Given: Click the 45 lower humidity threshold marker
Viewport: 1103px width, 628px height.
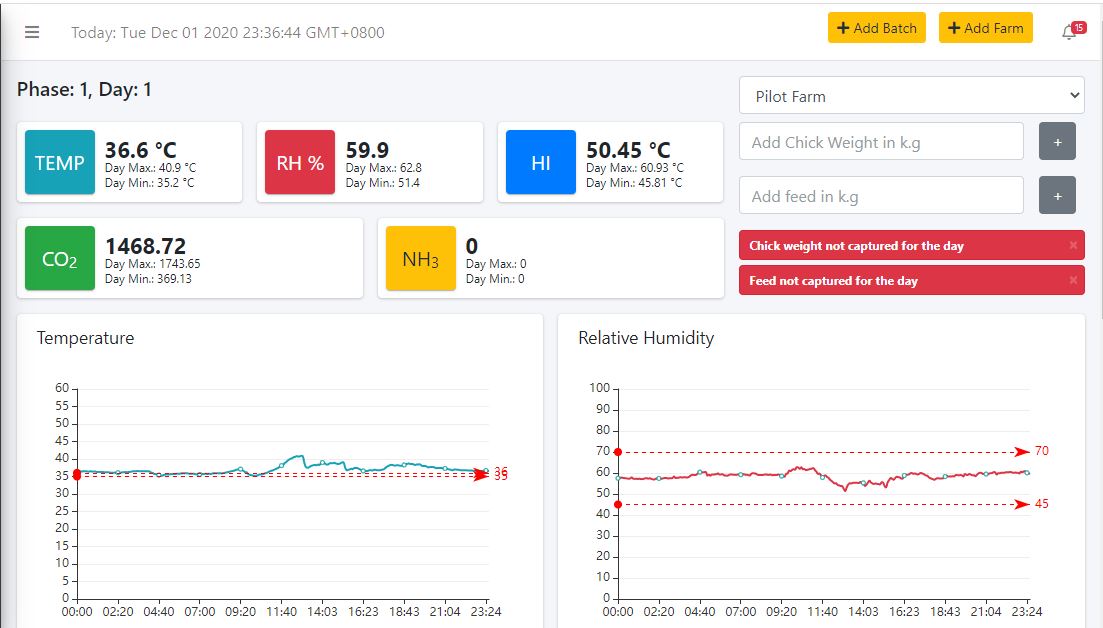Looking at the screenshot, I should (1040, 504).
